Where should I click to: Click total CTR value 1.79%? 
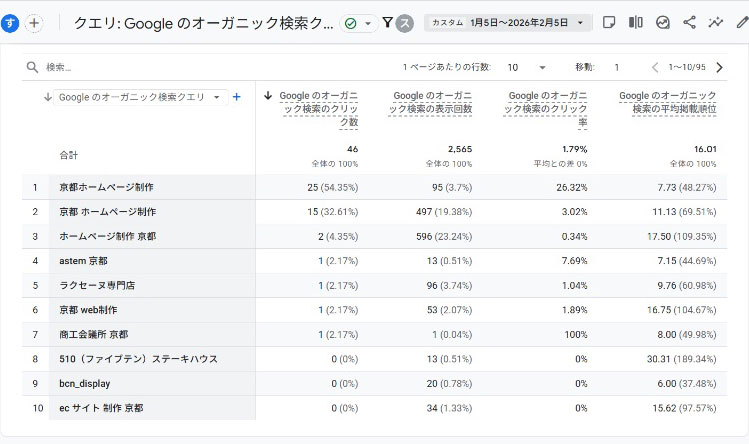click(575, 149)
